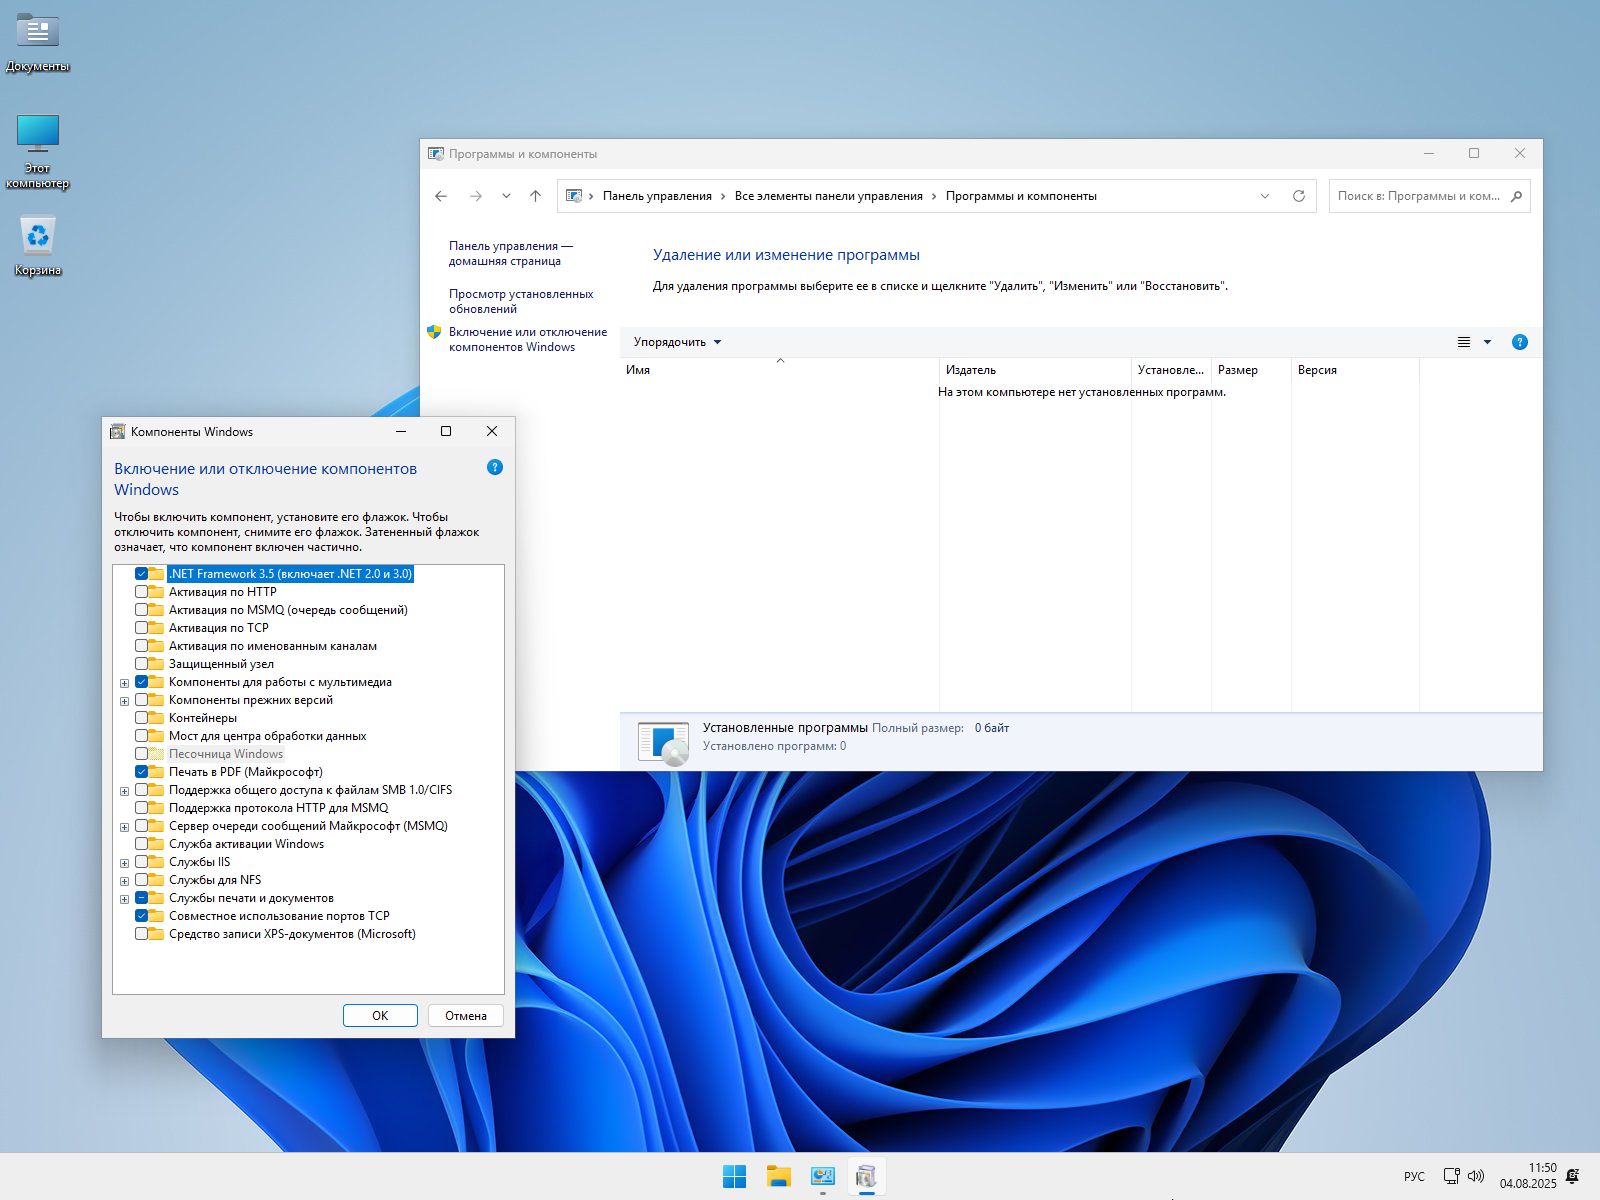Screen dimensions: 1600x1200
Task: Click Панель управления breadcrumb
Action: coord(657,196)
